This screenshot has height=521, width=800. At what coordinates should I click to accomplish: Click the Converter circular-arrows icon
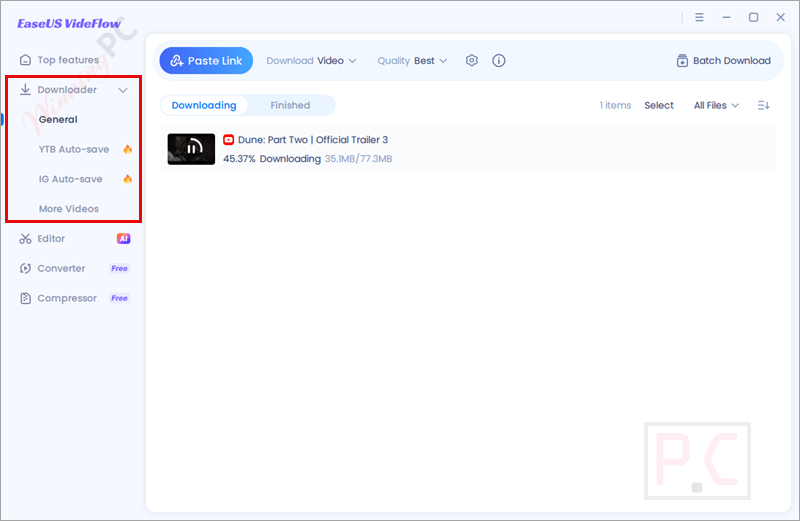coord(25,268)
